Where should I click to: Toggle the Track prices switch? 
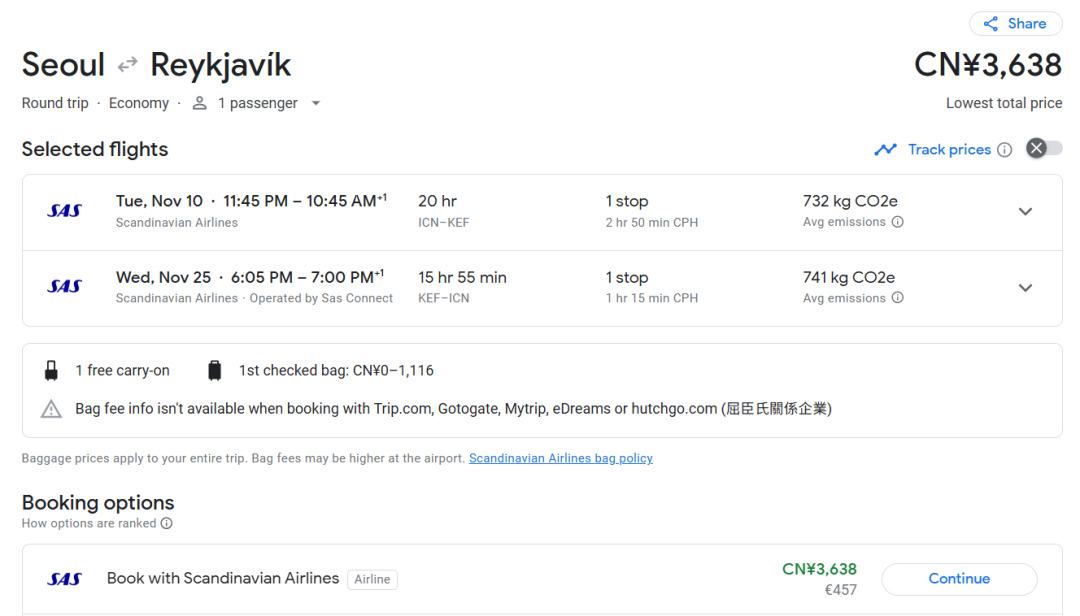pos(1043,149)
